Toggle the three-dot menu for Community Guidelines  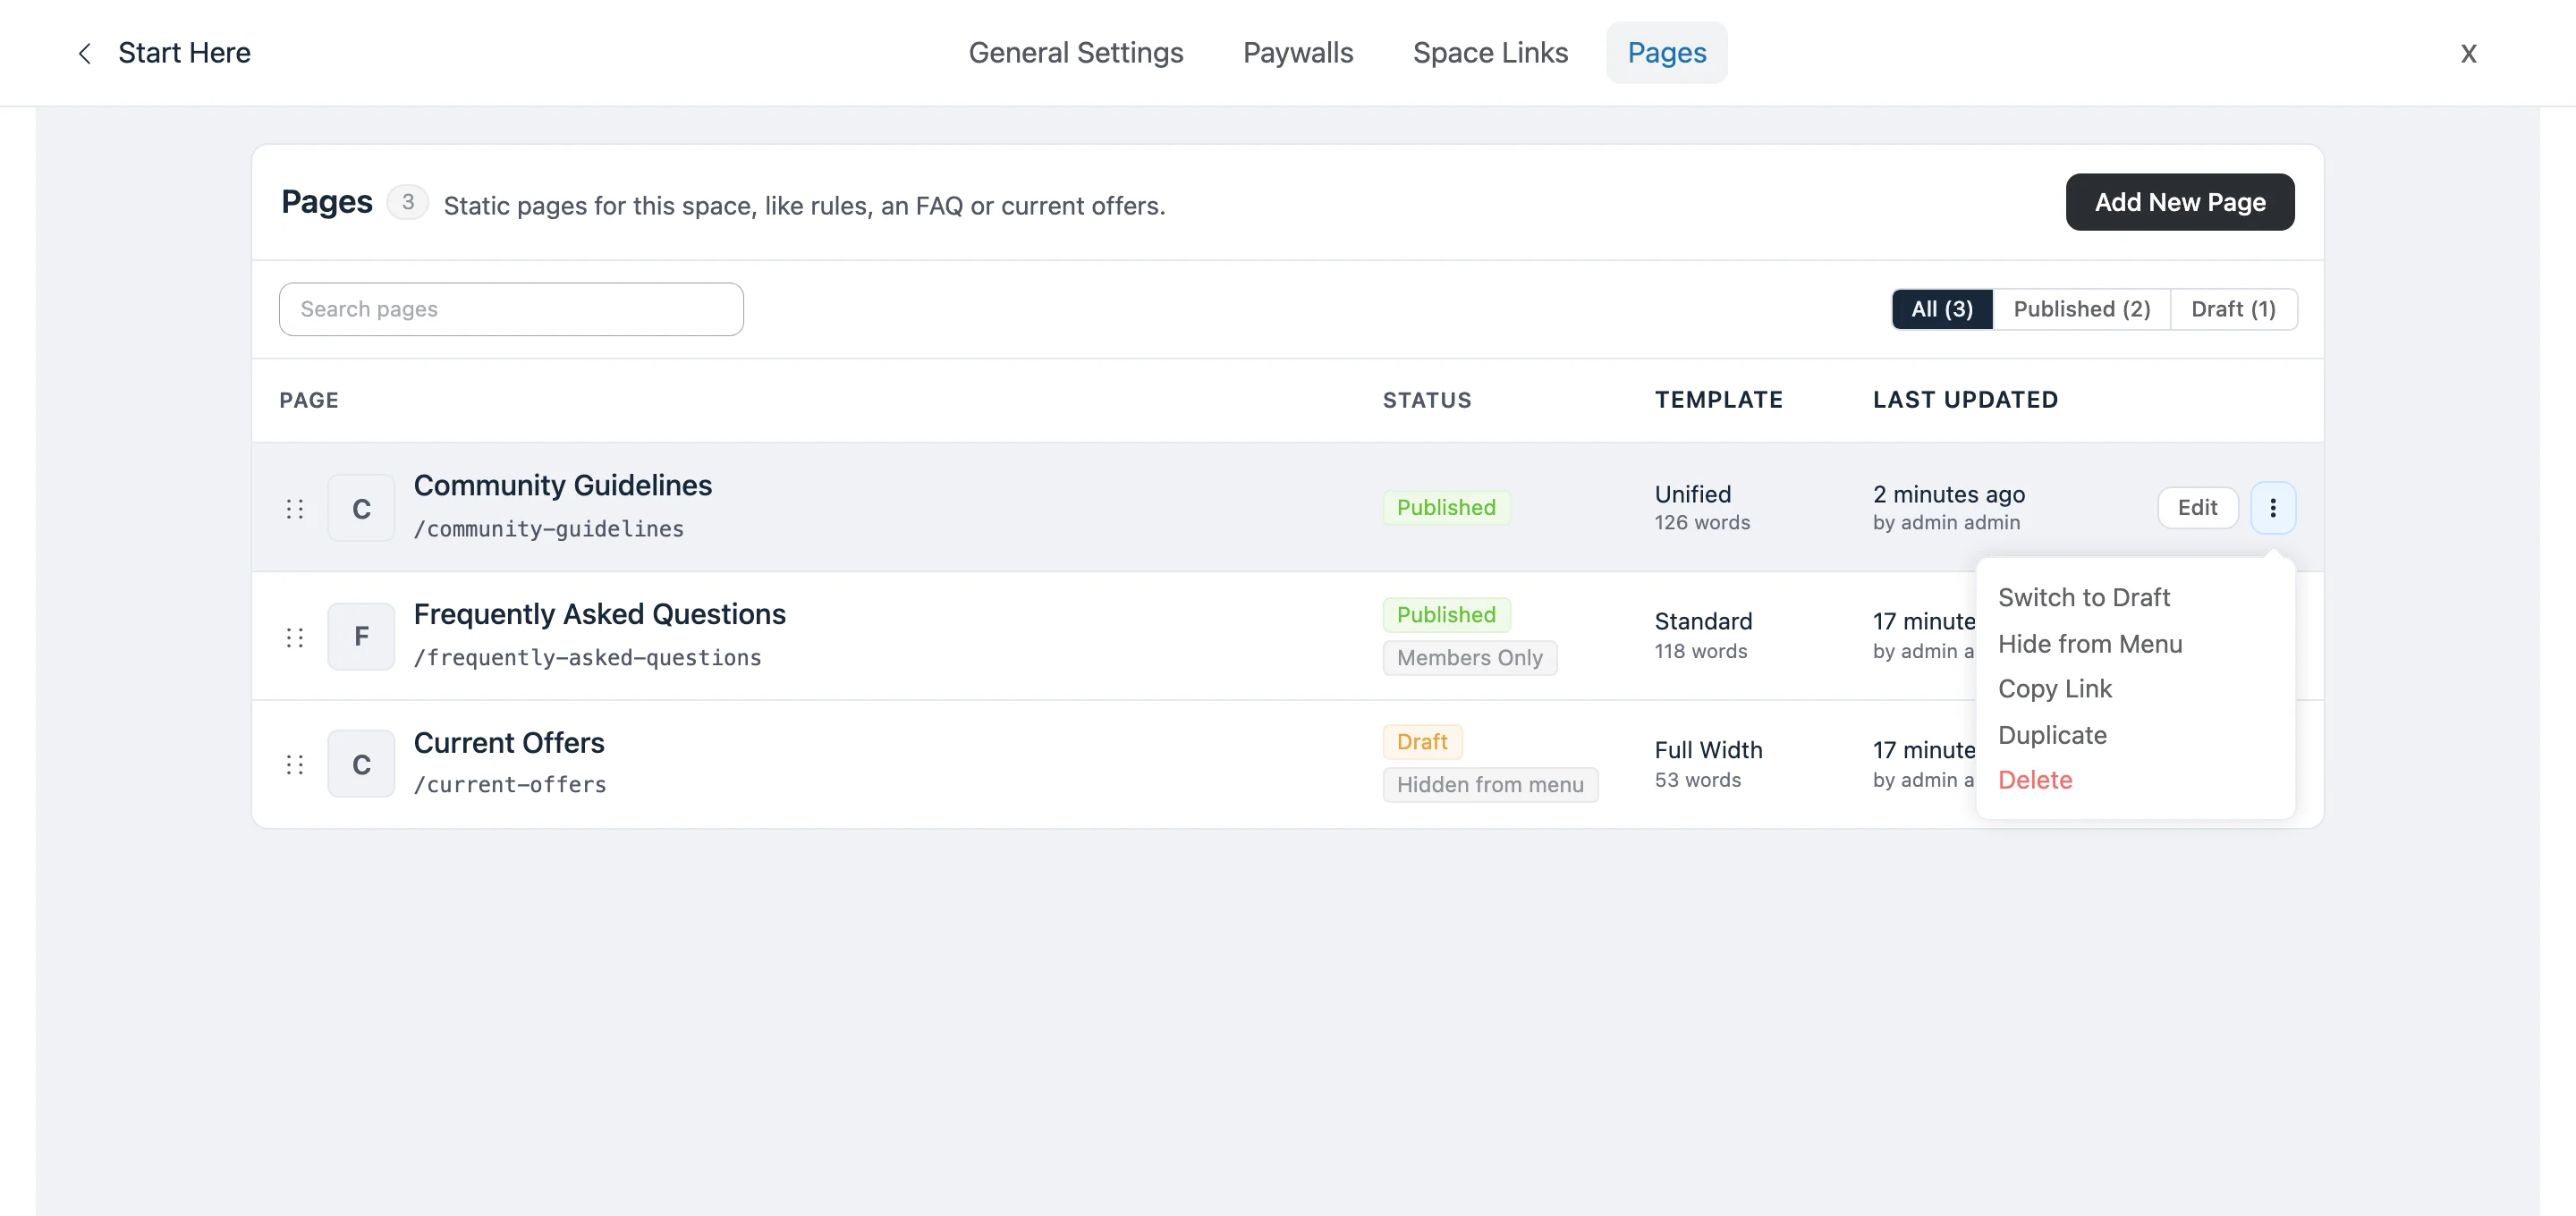click(x=2273, y=508)
